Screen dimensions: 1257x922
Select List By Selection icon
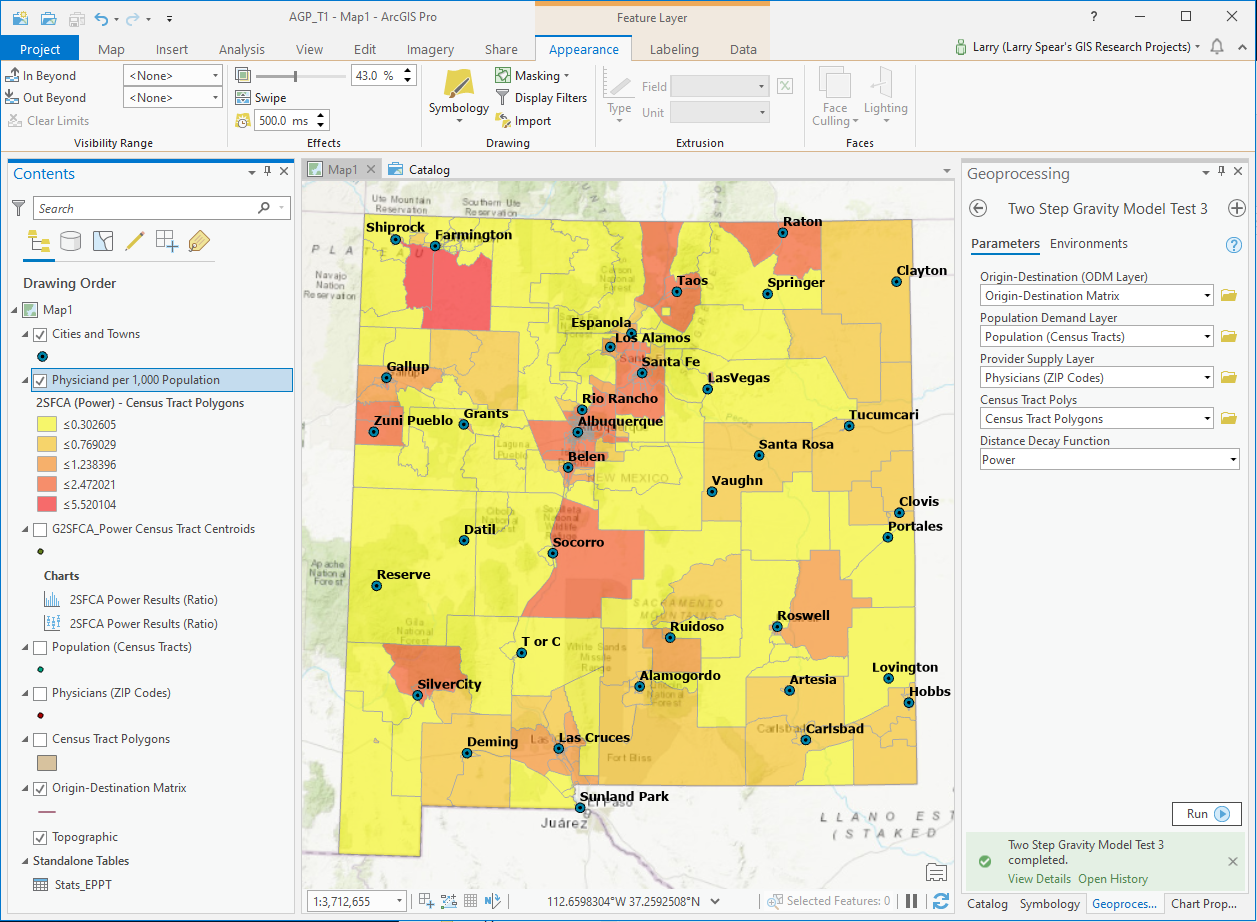pyautogui.click(x=103, y=240)
